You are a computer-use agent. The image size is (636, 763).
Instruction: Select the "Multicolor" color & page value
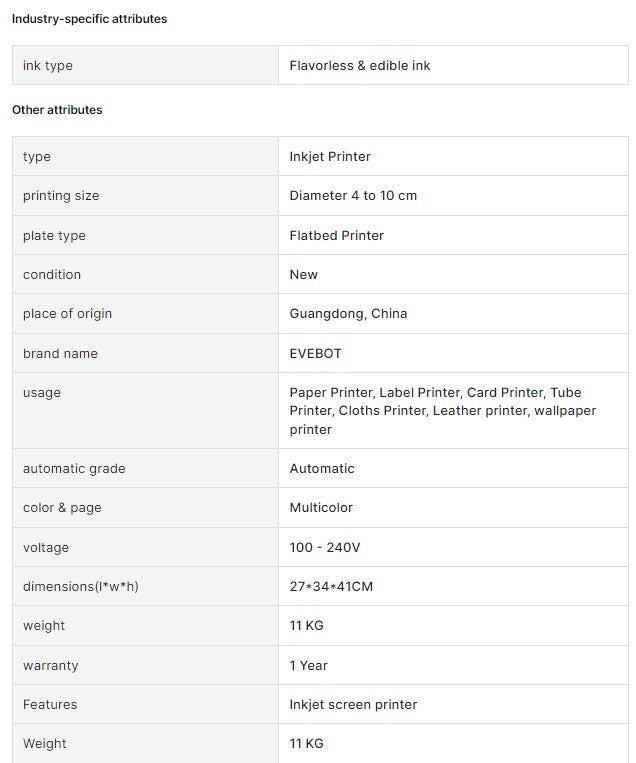321,508
